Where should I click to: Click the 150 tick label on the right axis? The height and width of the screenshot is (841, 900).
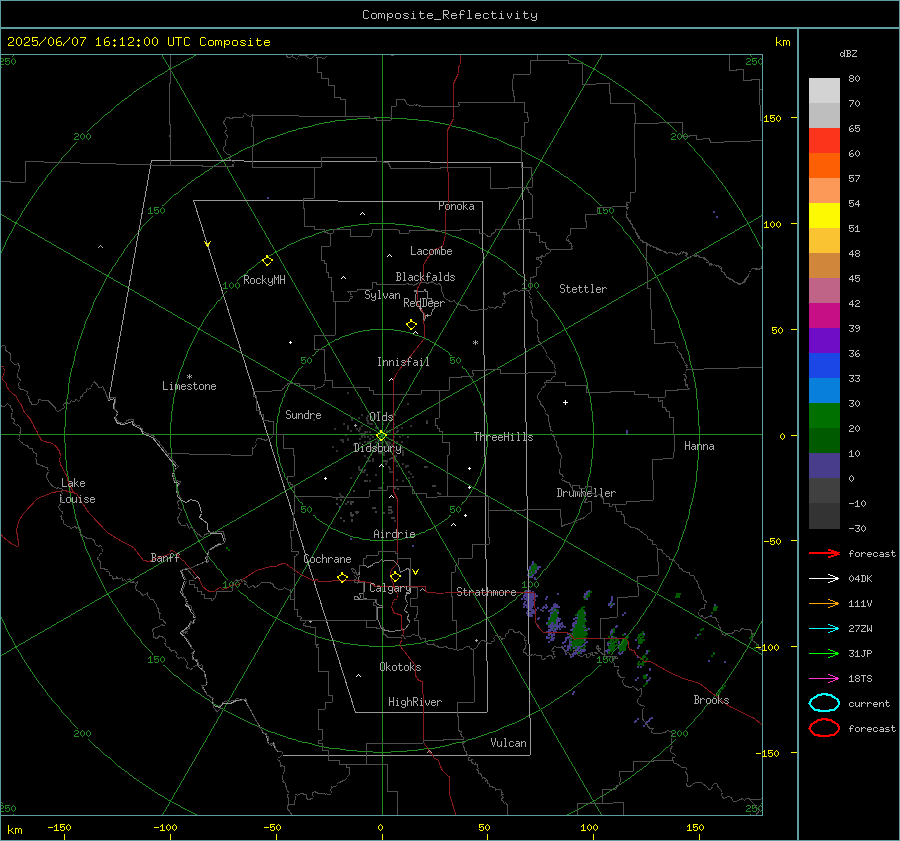pos(773,118)
